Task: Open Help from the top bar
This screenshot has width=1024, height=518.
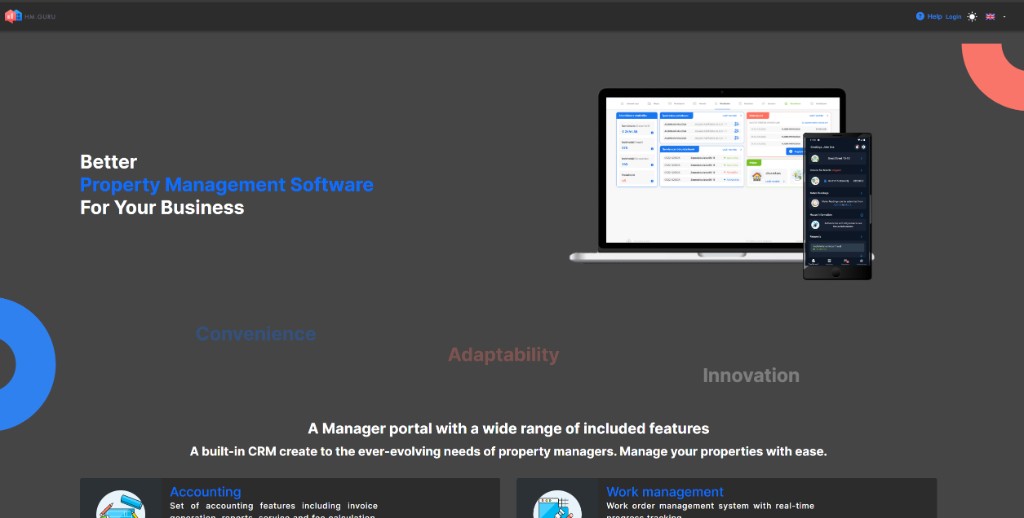Action: click(929, 16)
